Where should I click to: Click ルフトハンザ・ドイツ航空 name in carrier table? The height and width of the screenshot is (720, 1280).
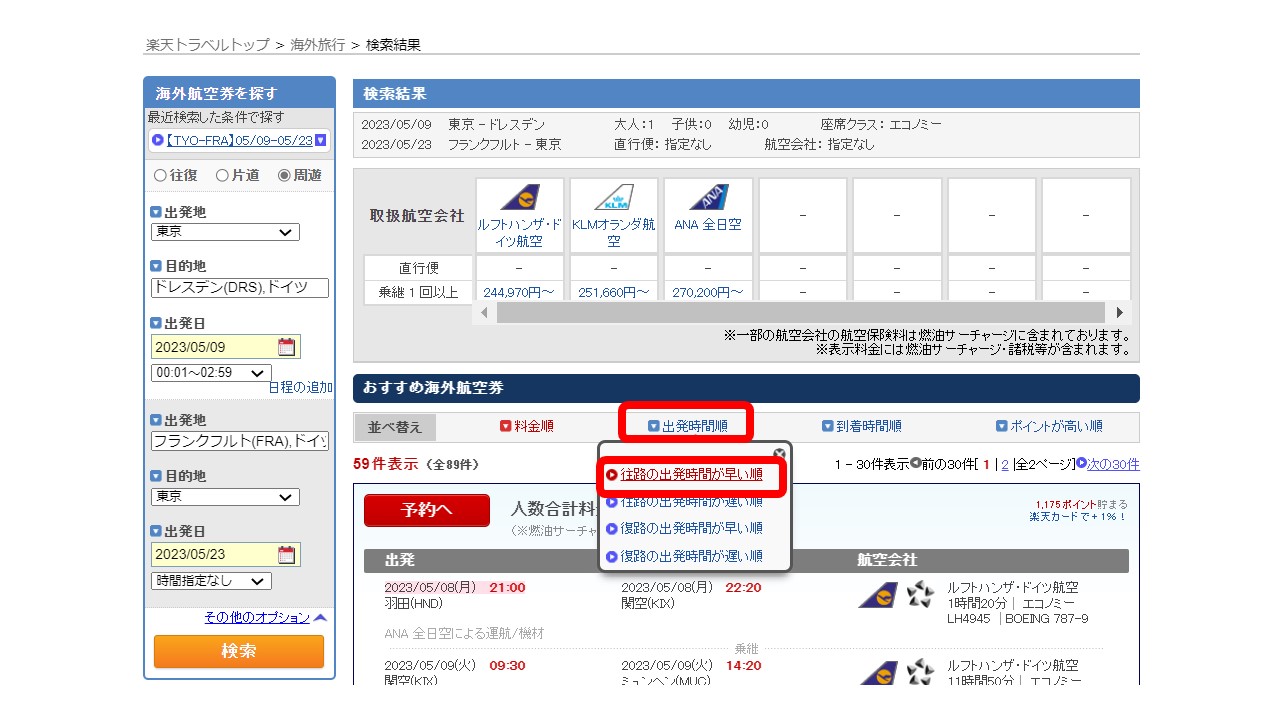(x=519, y=233)
